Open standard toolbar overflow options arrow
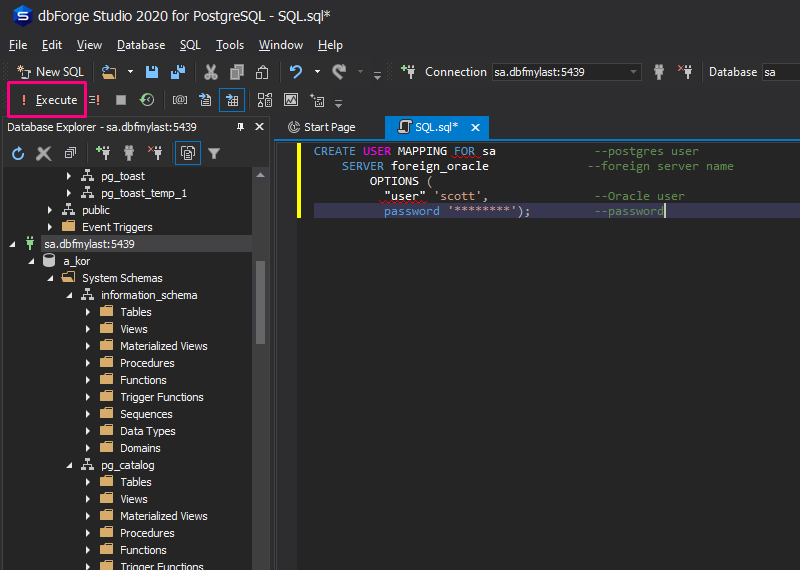800x570 pixels. (378, 75)
